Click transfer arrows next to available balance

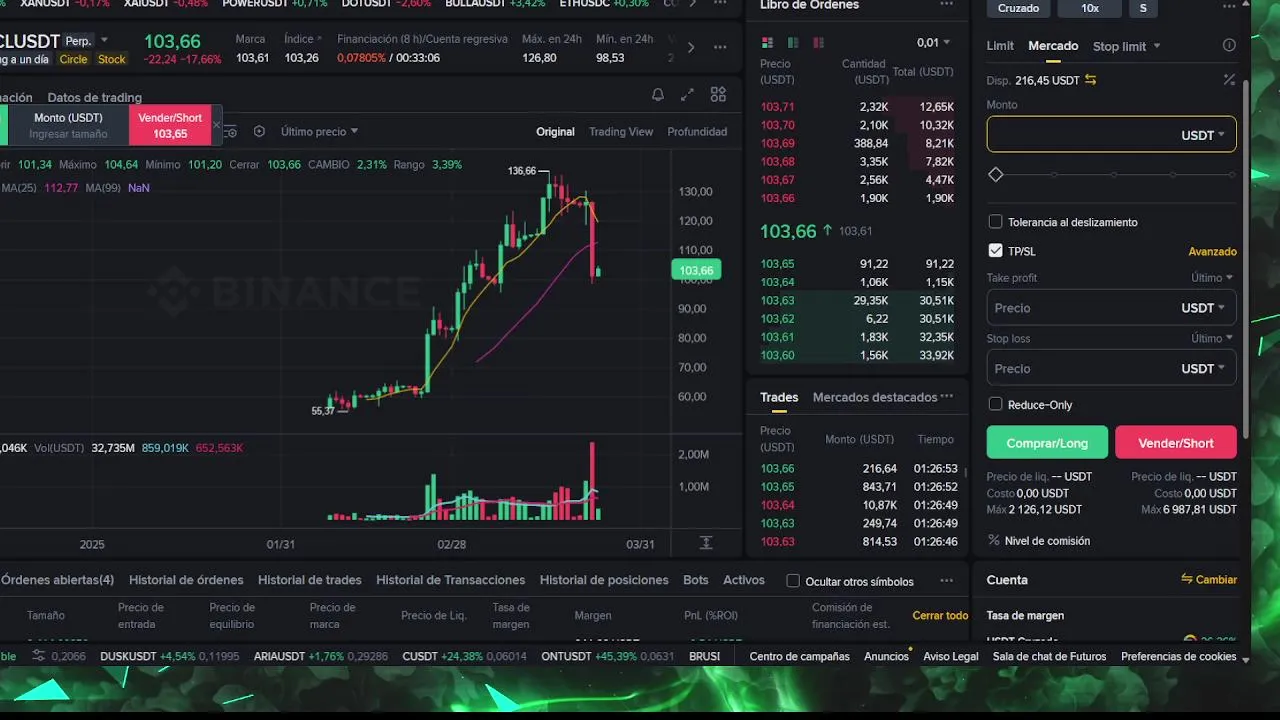tap(1091, 80)
